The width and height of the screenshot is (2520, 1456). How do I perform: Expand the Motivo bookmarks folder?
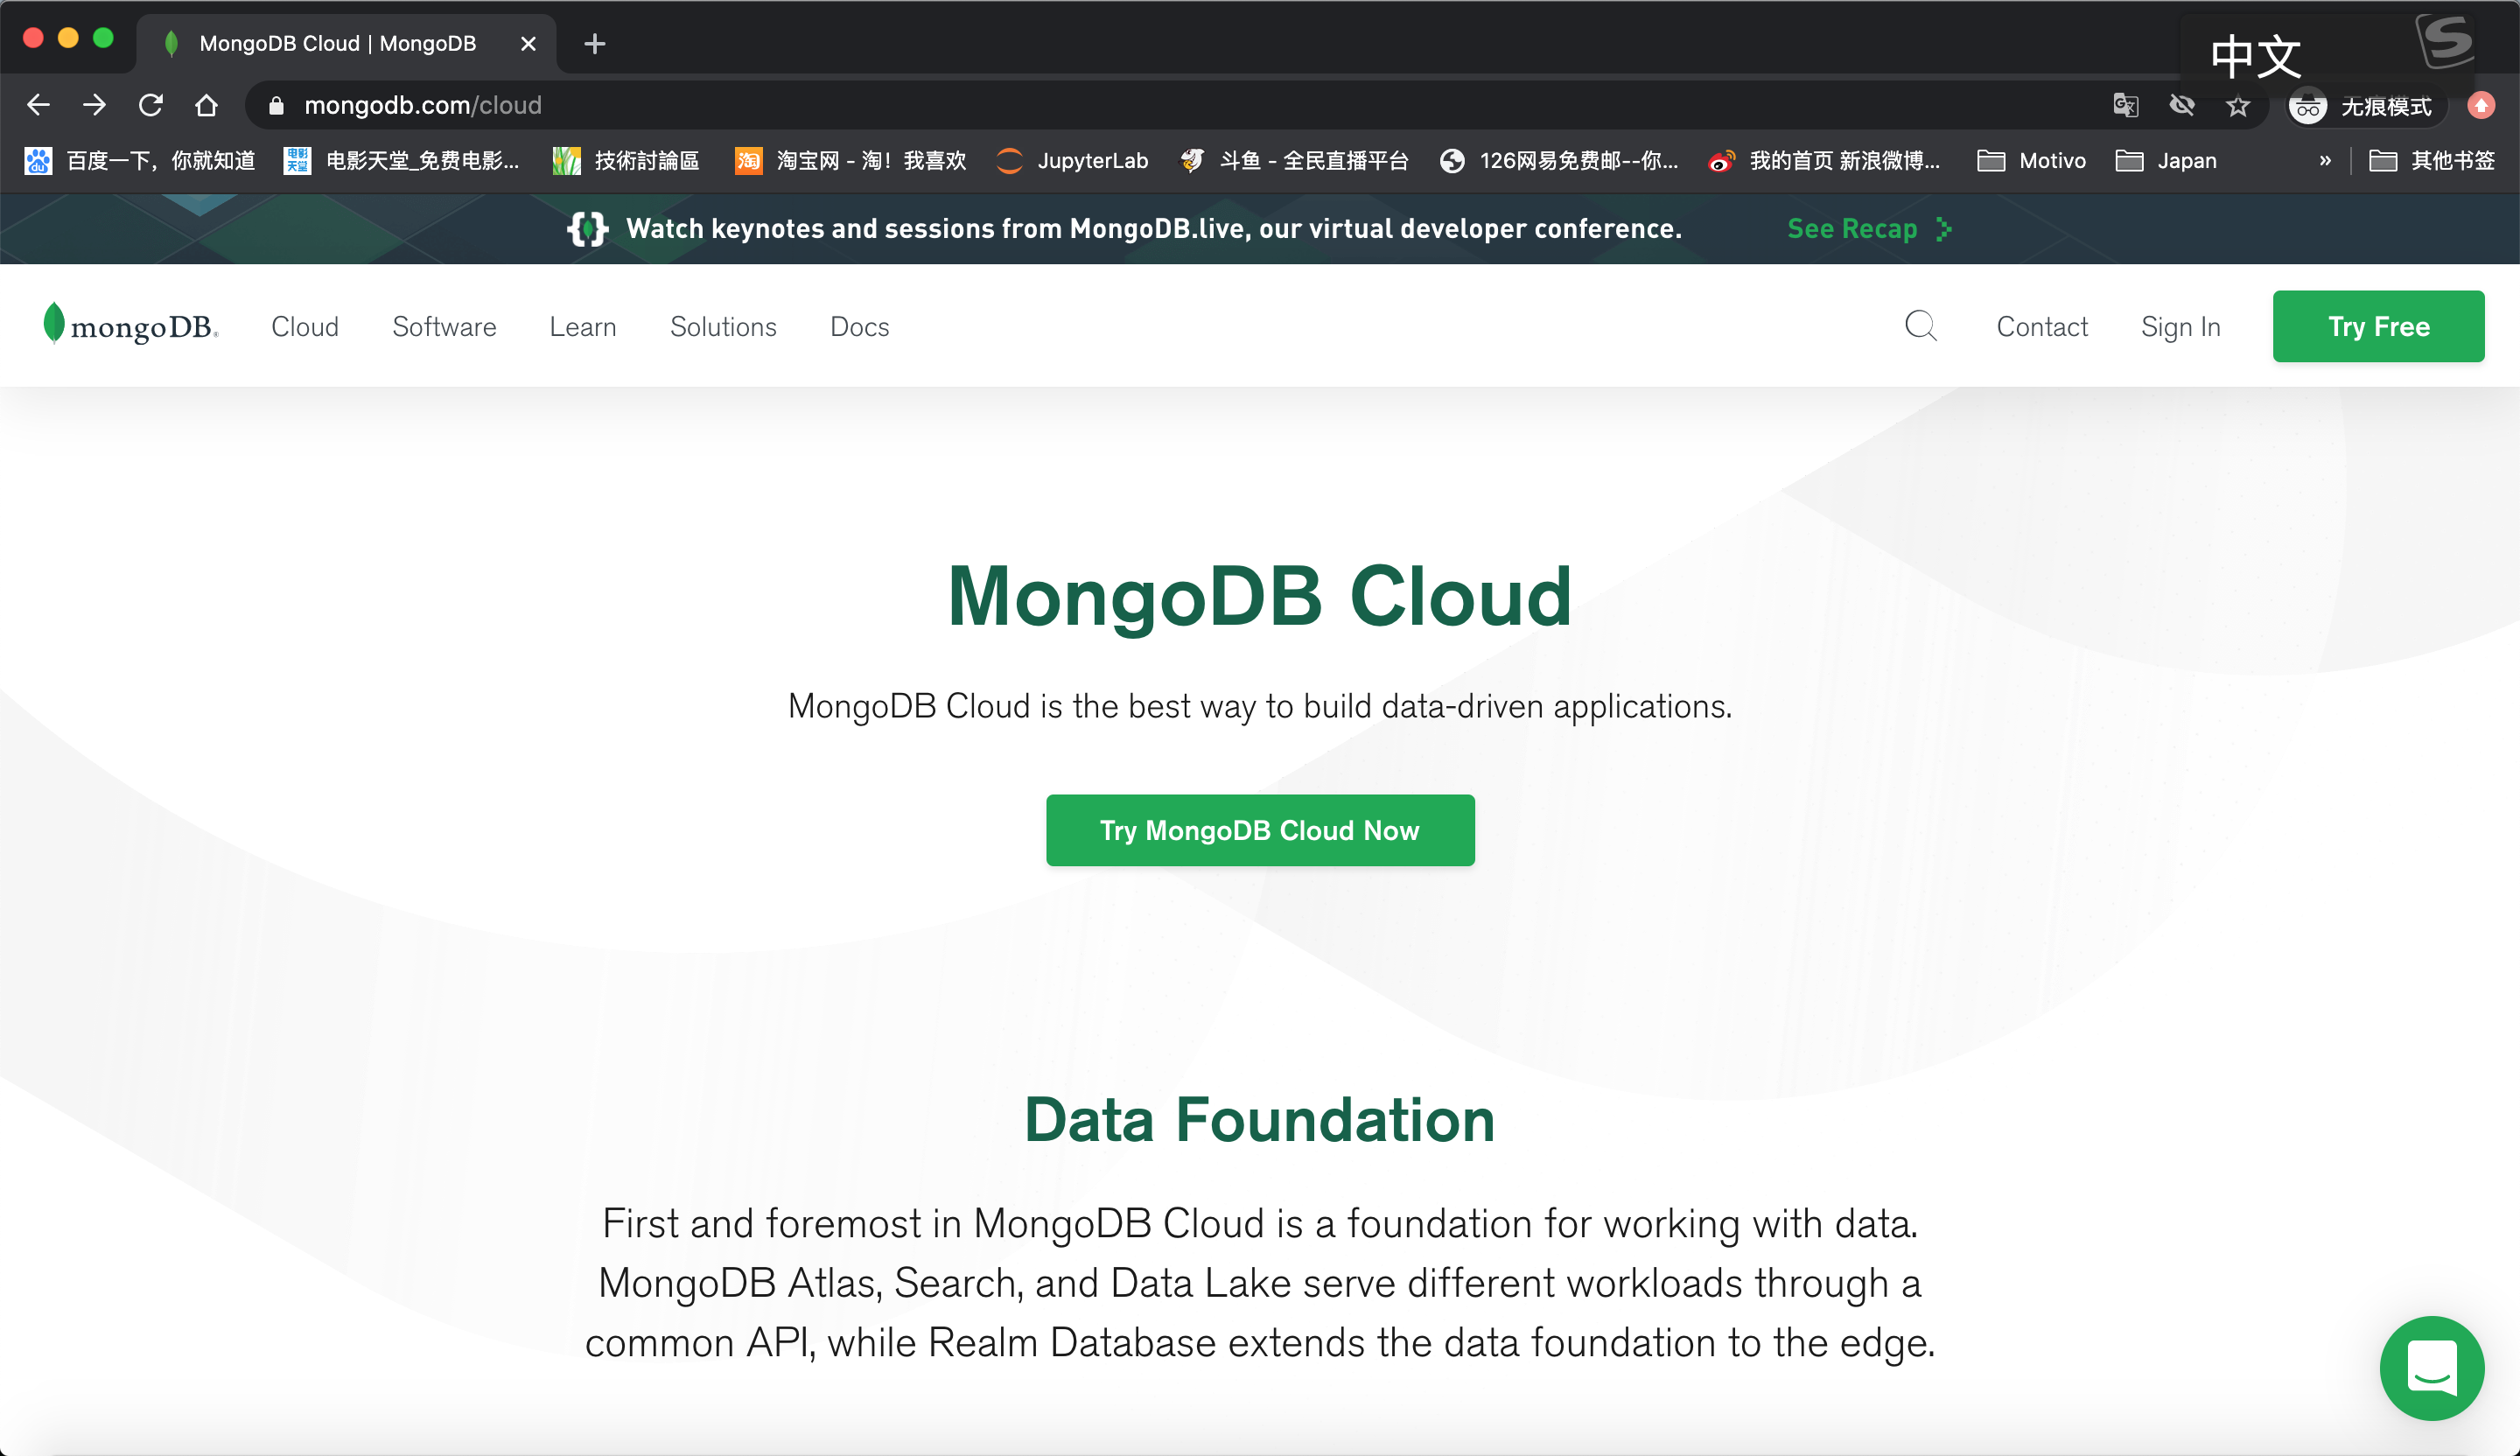(x=2032, y=160)
